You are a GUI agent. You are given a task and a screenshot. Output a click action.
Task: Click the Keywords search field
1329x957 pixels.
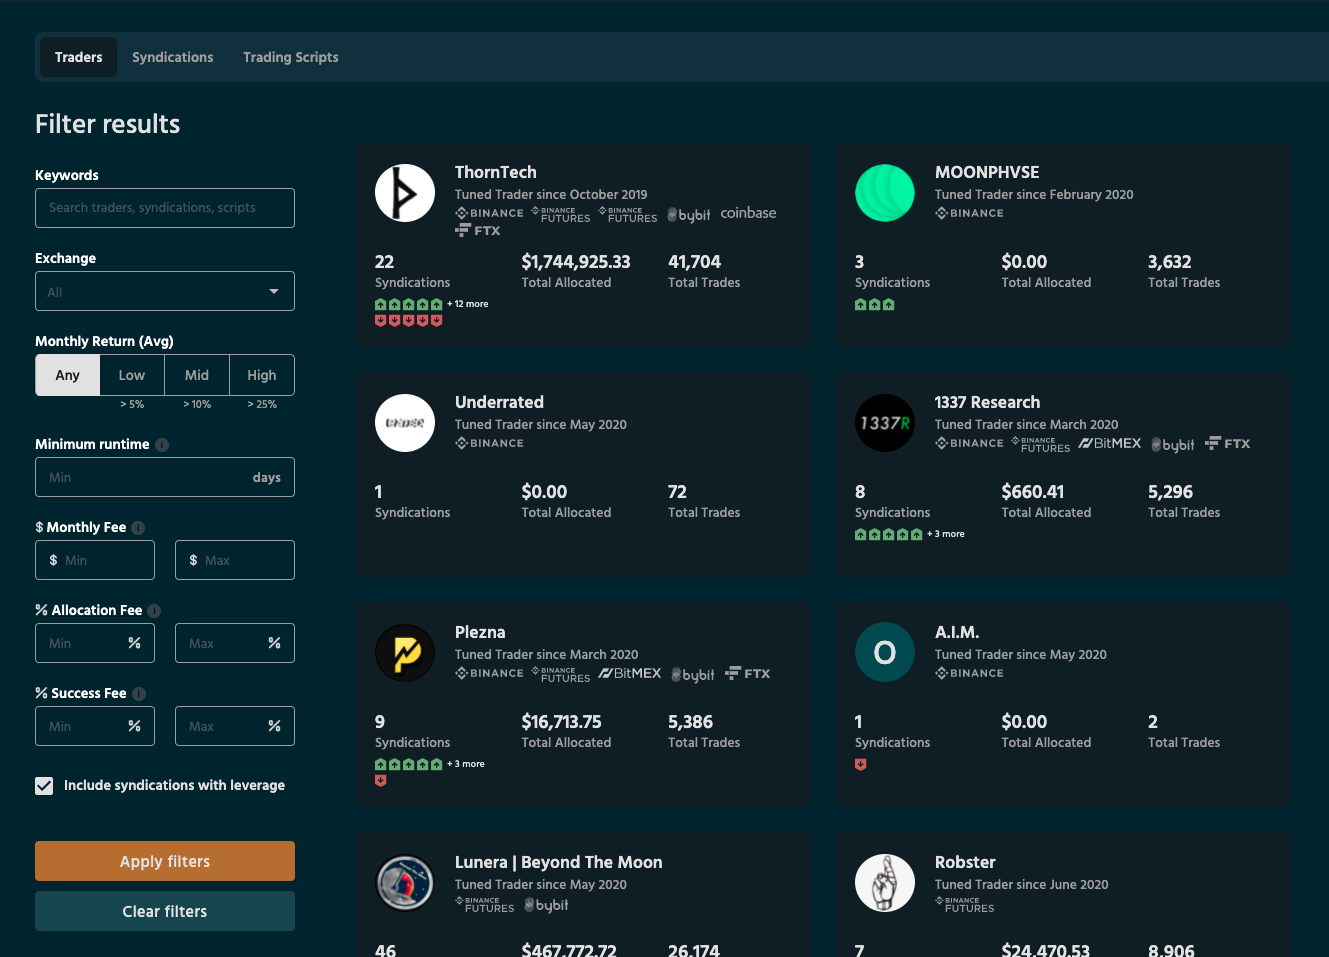point(165,208)
